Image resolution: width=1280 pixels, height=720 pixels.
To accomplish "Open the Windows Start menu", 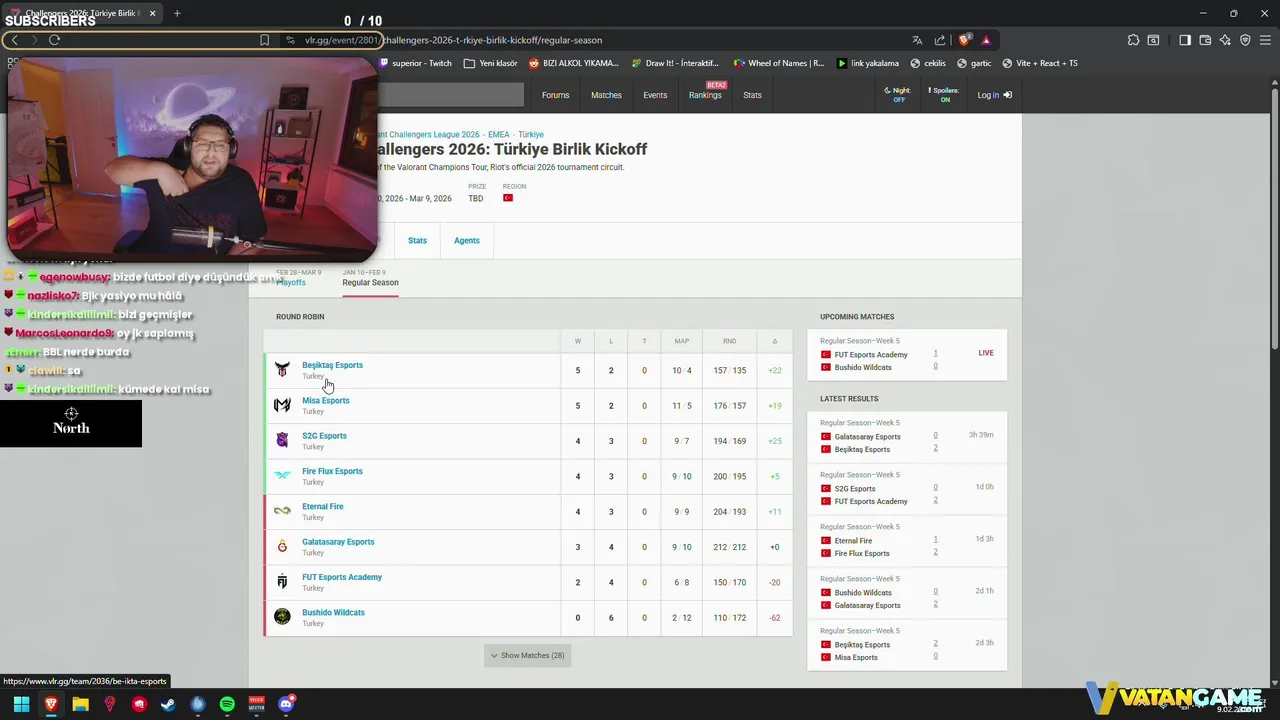I will [x=21, y=704].
